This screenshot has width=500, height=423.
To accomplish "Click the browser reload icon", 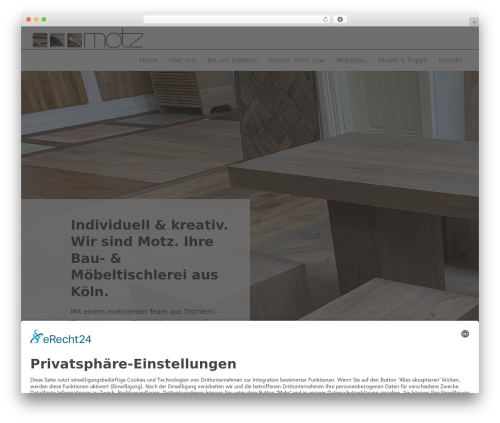I will point(325,20).
